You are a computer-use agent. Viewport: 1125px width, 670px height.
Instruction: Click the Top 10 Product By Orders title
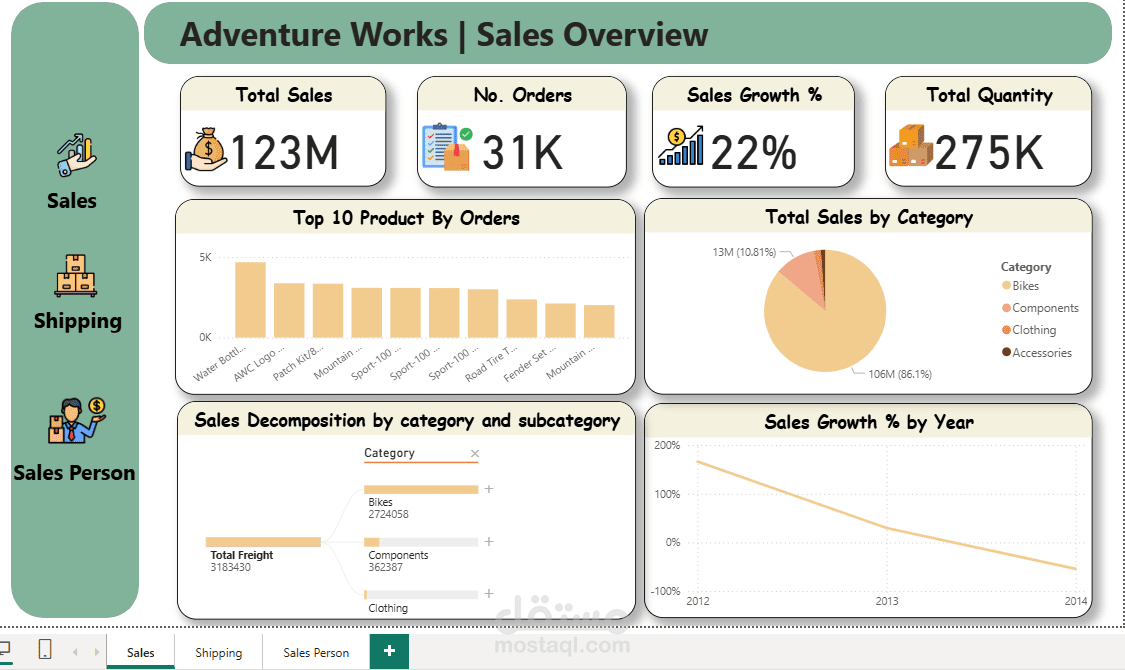coord(406,218)
